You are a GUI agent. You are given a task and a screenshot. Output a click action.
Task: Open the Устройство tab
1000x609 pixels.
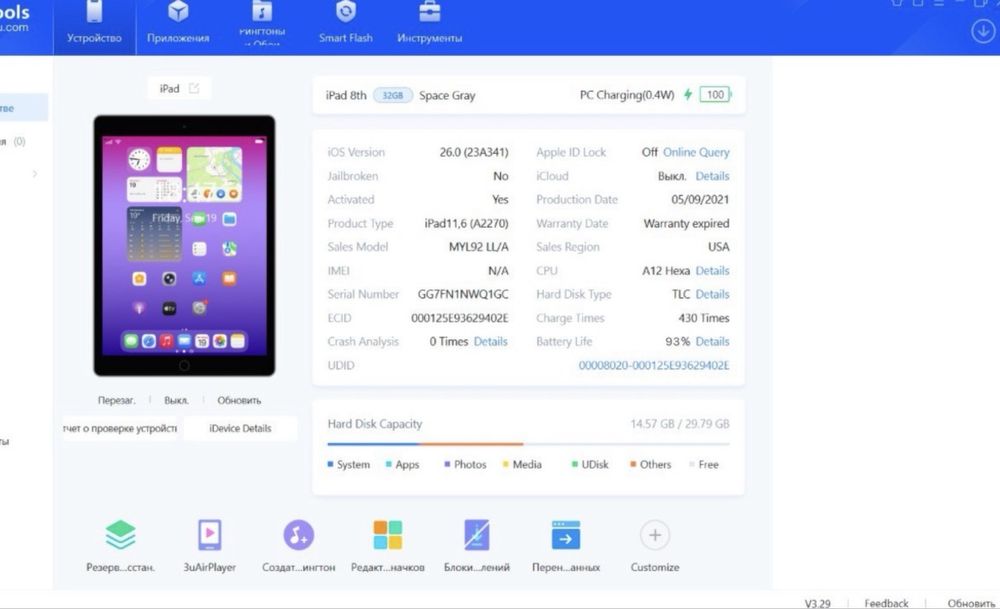coord(94,26)
